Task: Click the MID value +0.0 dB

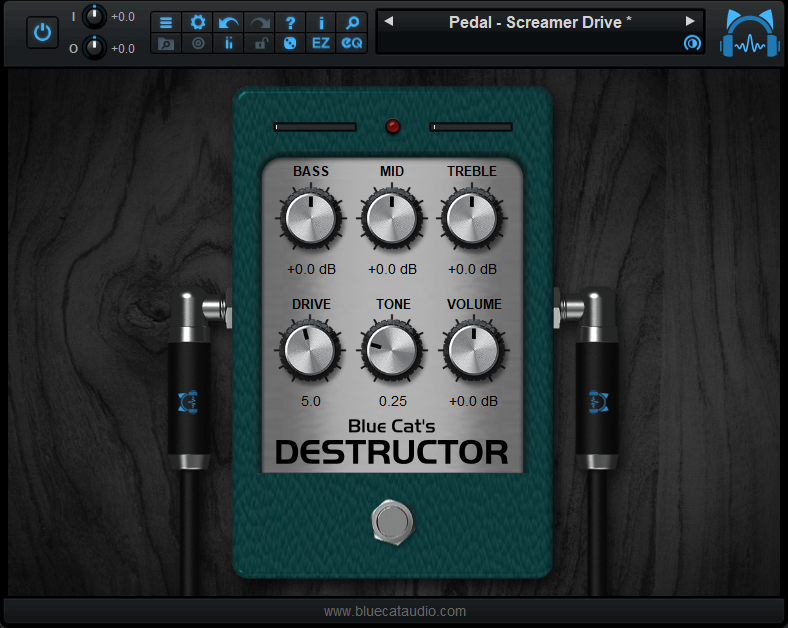Action: tap(392, 269)
